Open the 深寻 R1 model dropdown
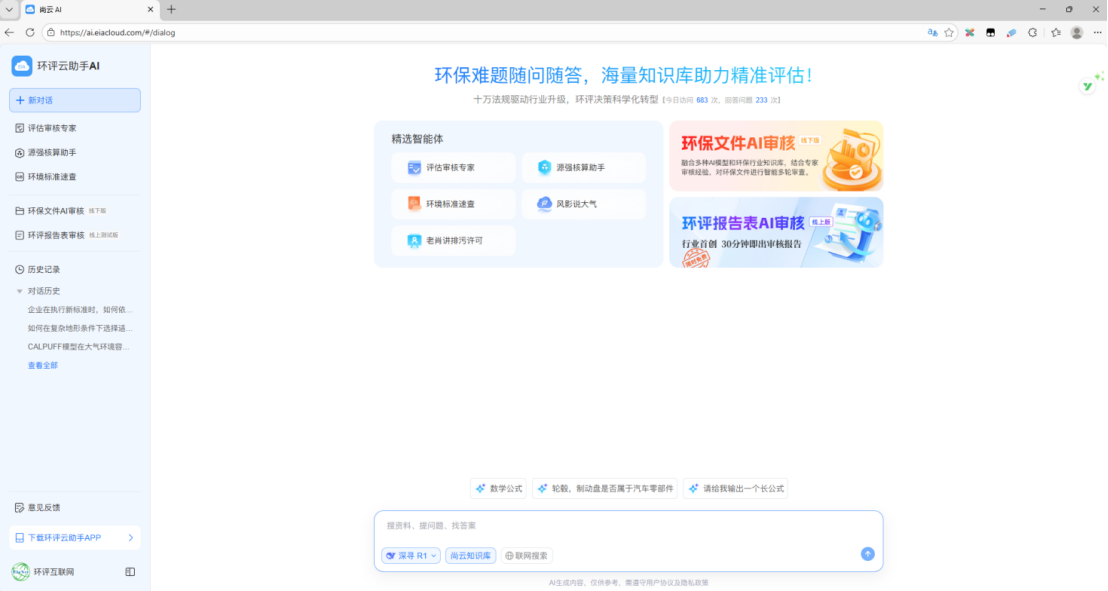The image size is (1108, 591). 411,555
